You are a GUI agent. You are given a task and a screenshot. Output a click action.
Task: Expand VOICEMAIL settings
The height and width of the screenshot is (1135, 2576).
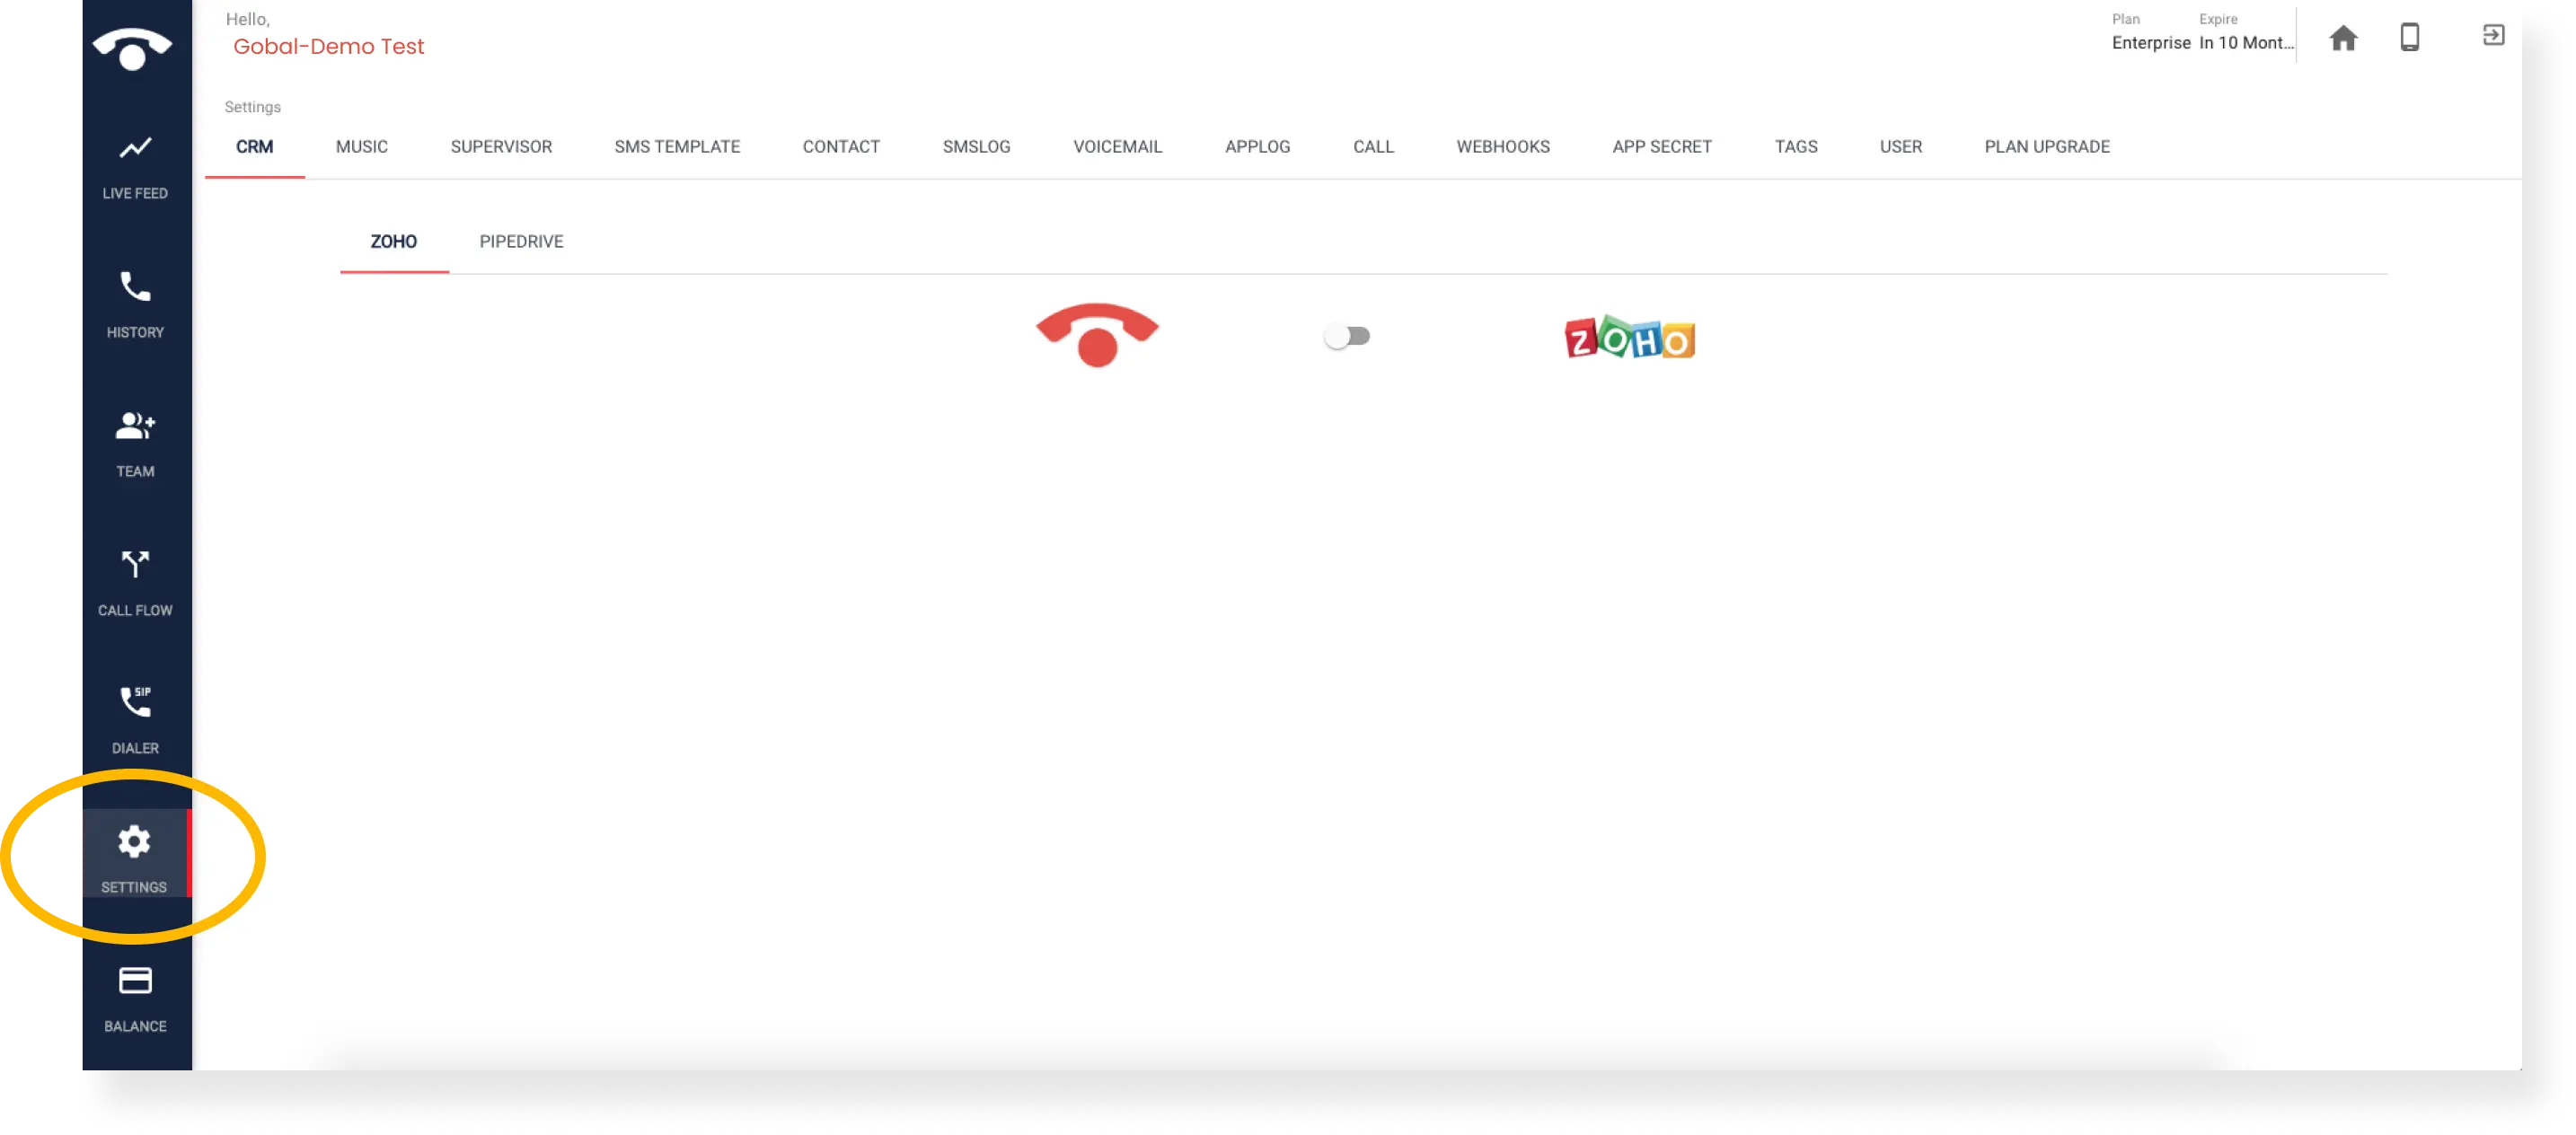(1117, 146)
